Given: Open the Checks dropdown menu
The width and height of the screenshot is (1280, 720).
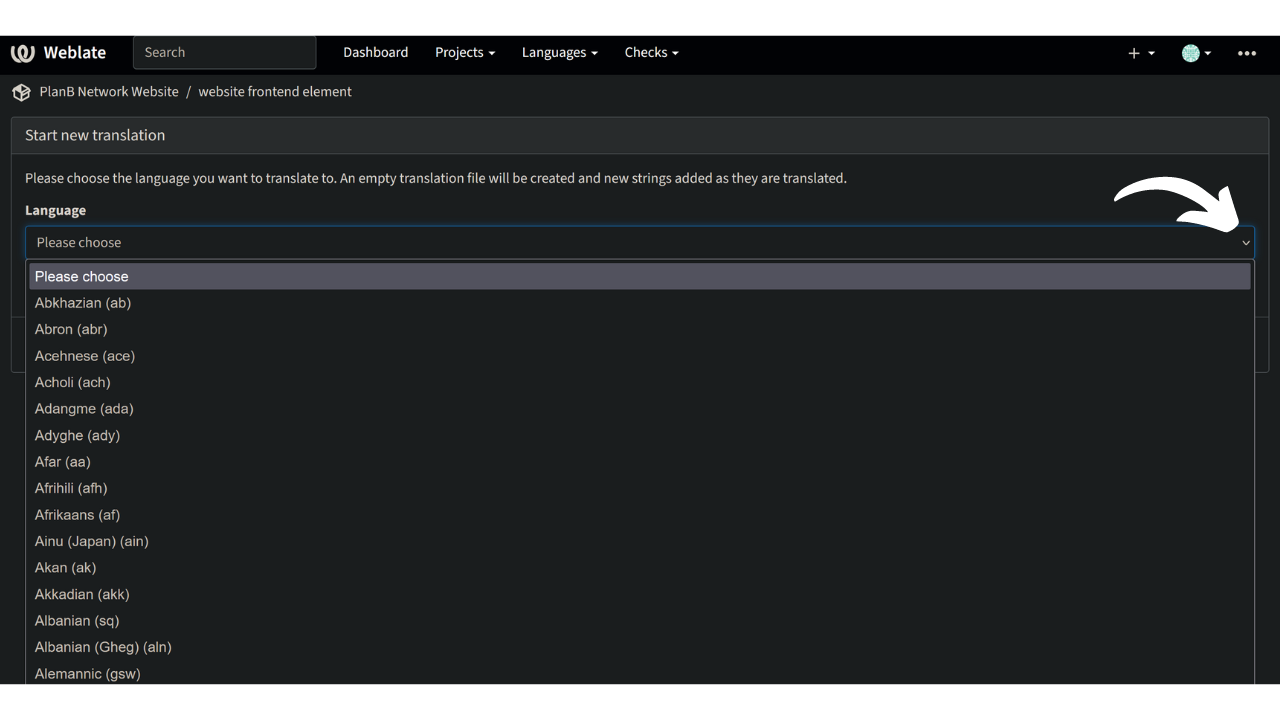Looking at the screenshot, I should [651, 52].
